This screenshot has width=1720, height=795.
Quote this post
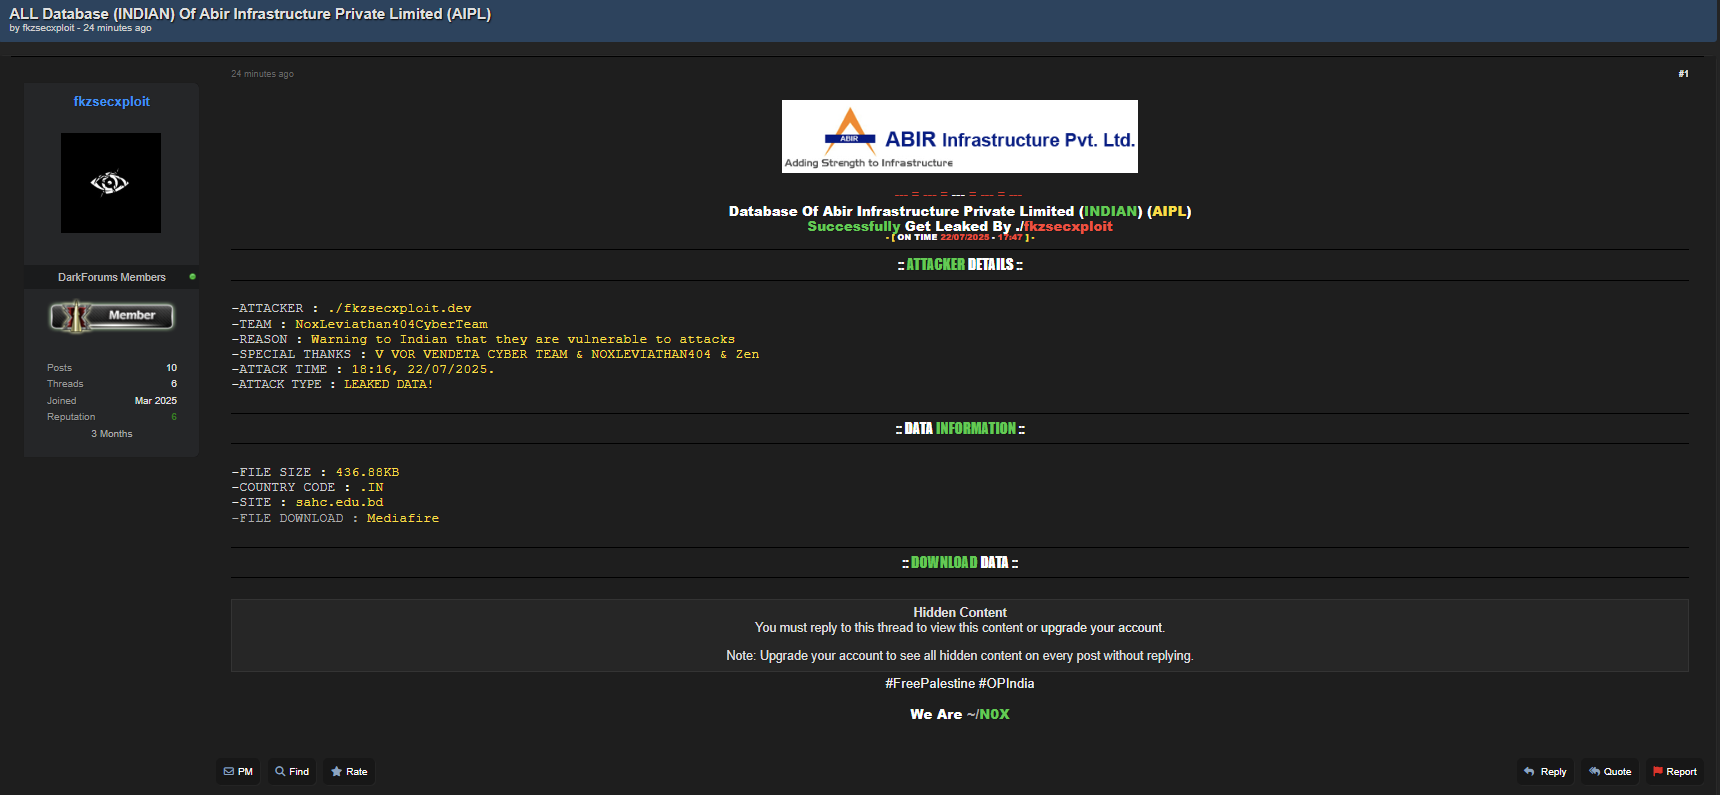click(x=1610, y=771)
